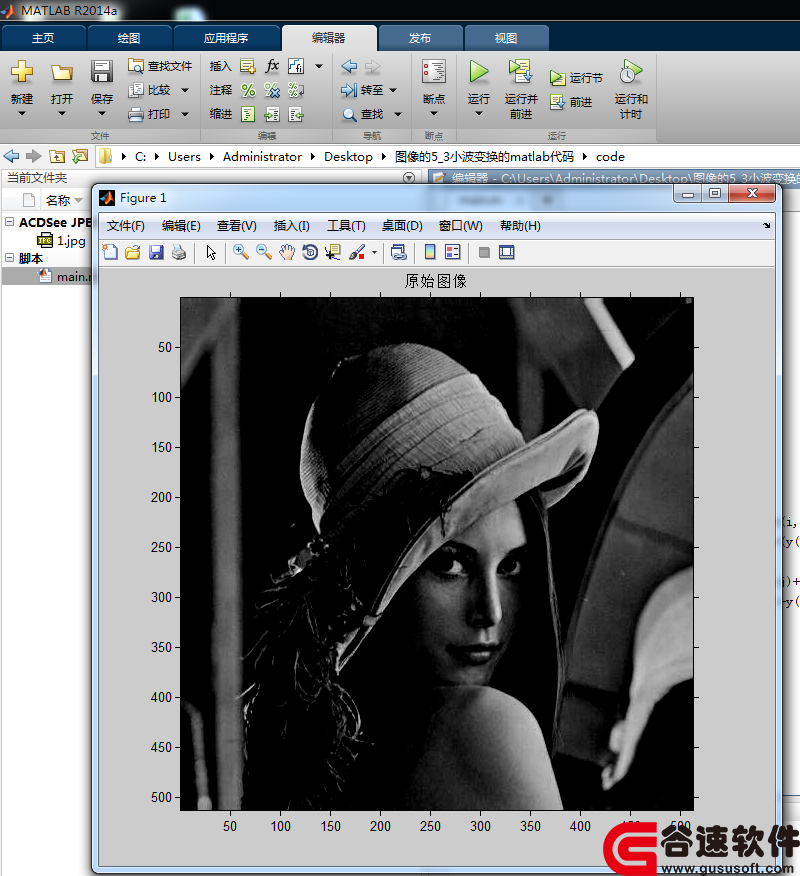Toggle the zoom in magnifier tool
Image resolution: width=800 pixels, height=876 pixels.
click(x=241, y=252)
